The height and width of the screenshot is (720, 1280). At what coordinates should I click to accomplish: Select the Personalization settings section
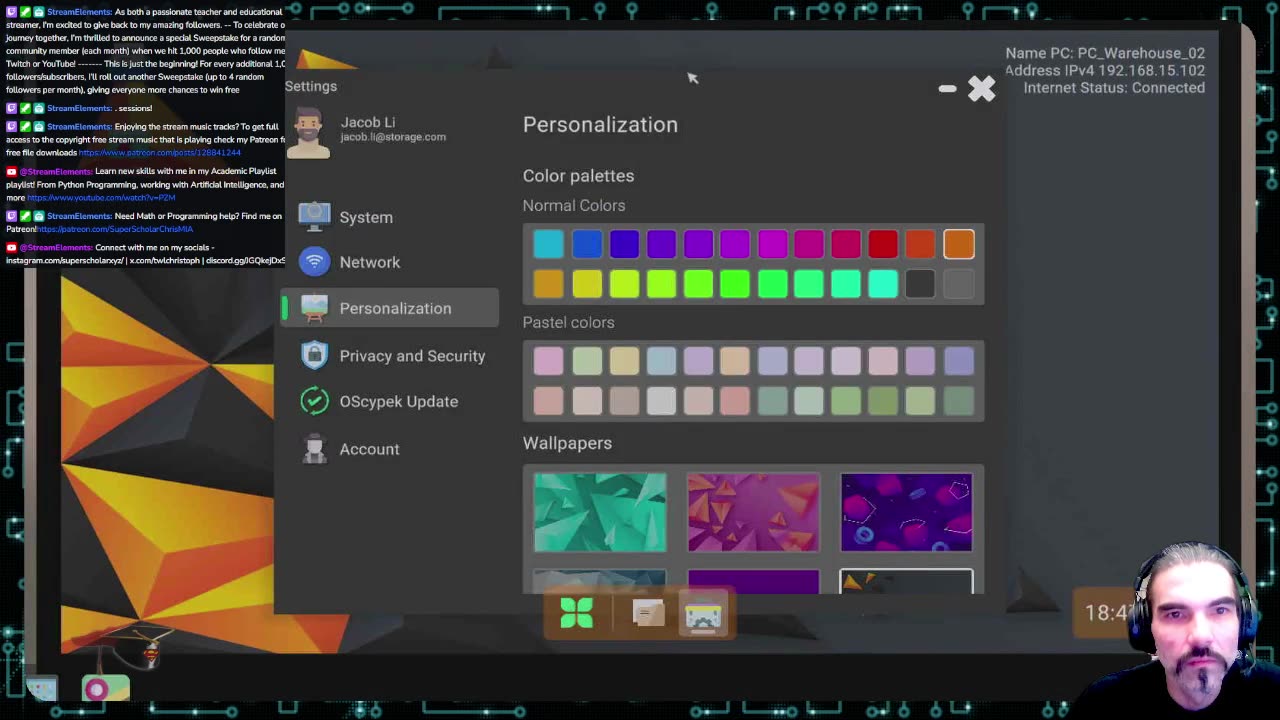(390, 308)
